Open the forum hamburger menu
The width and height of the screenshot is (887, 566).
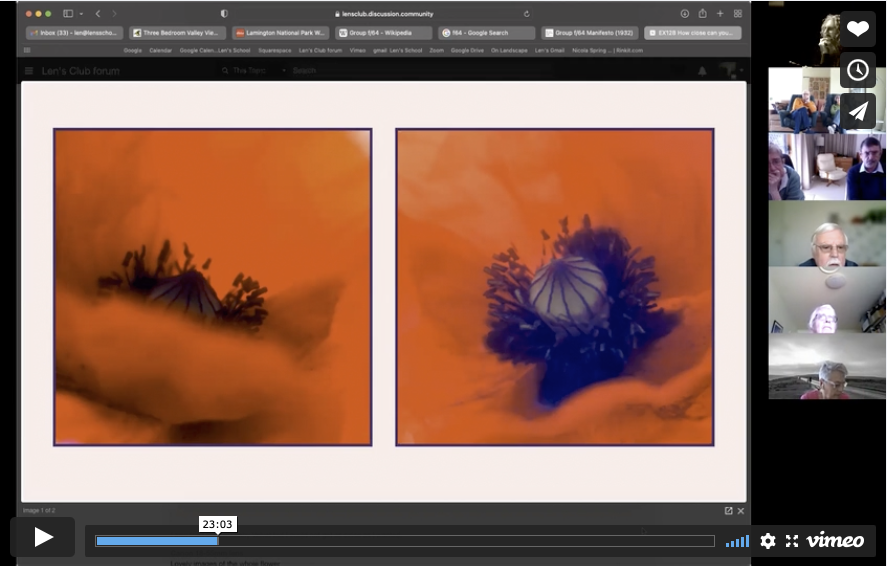29,71
